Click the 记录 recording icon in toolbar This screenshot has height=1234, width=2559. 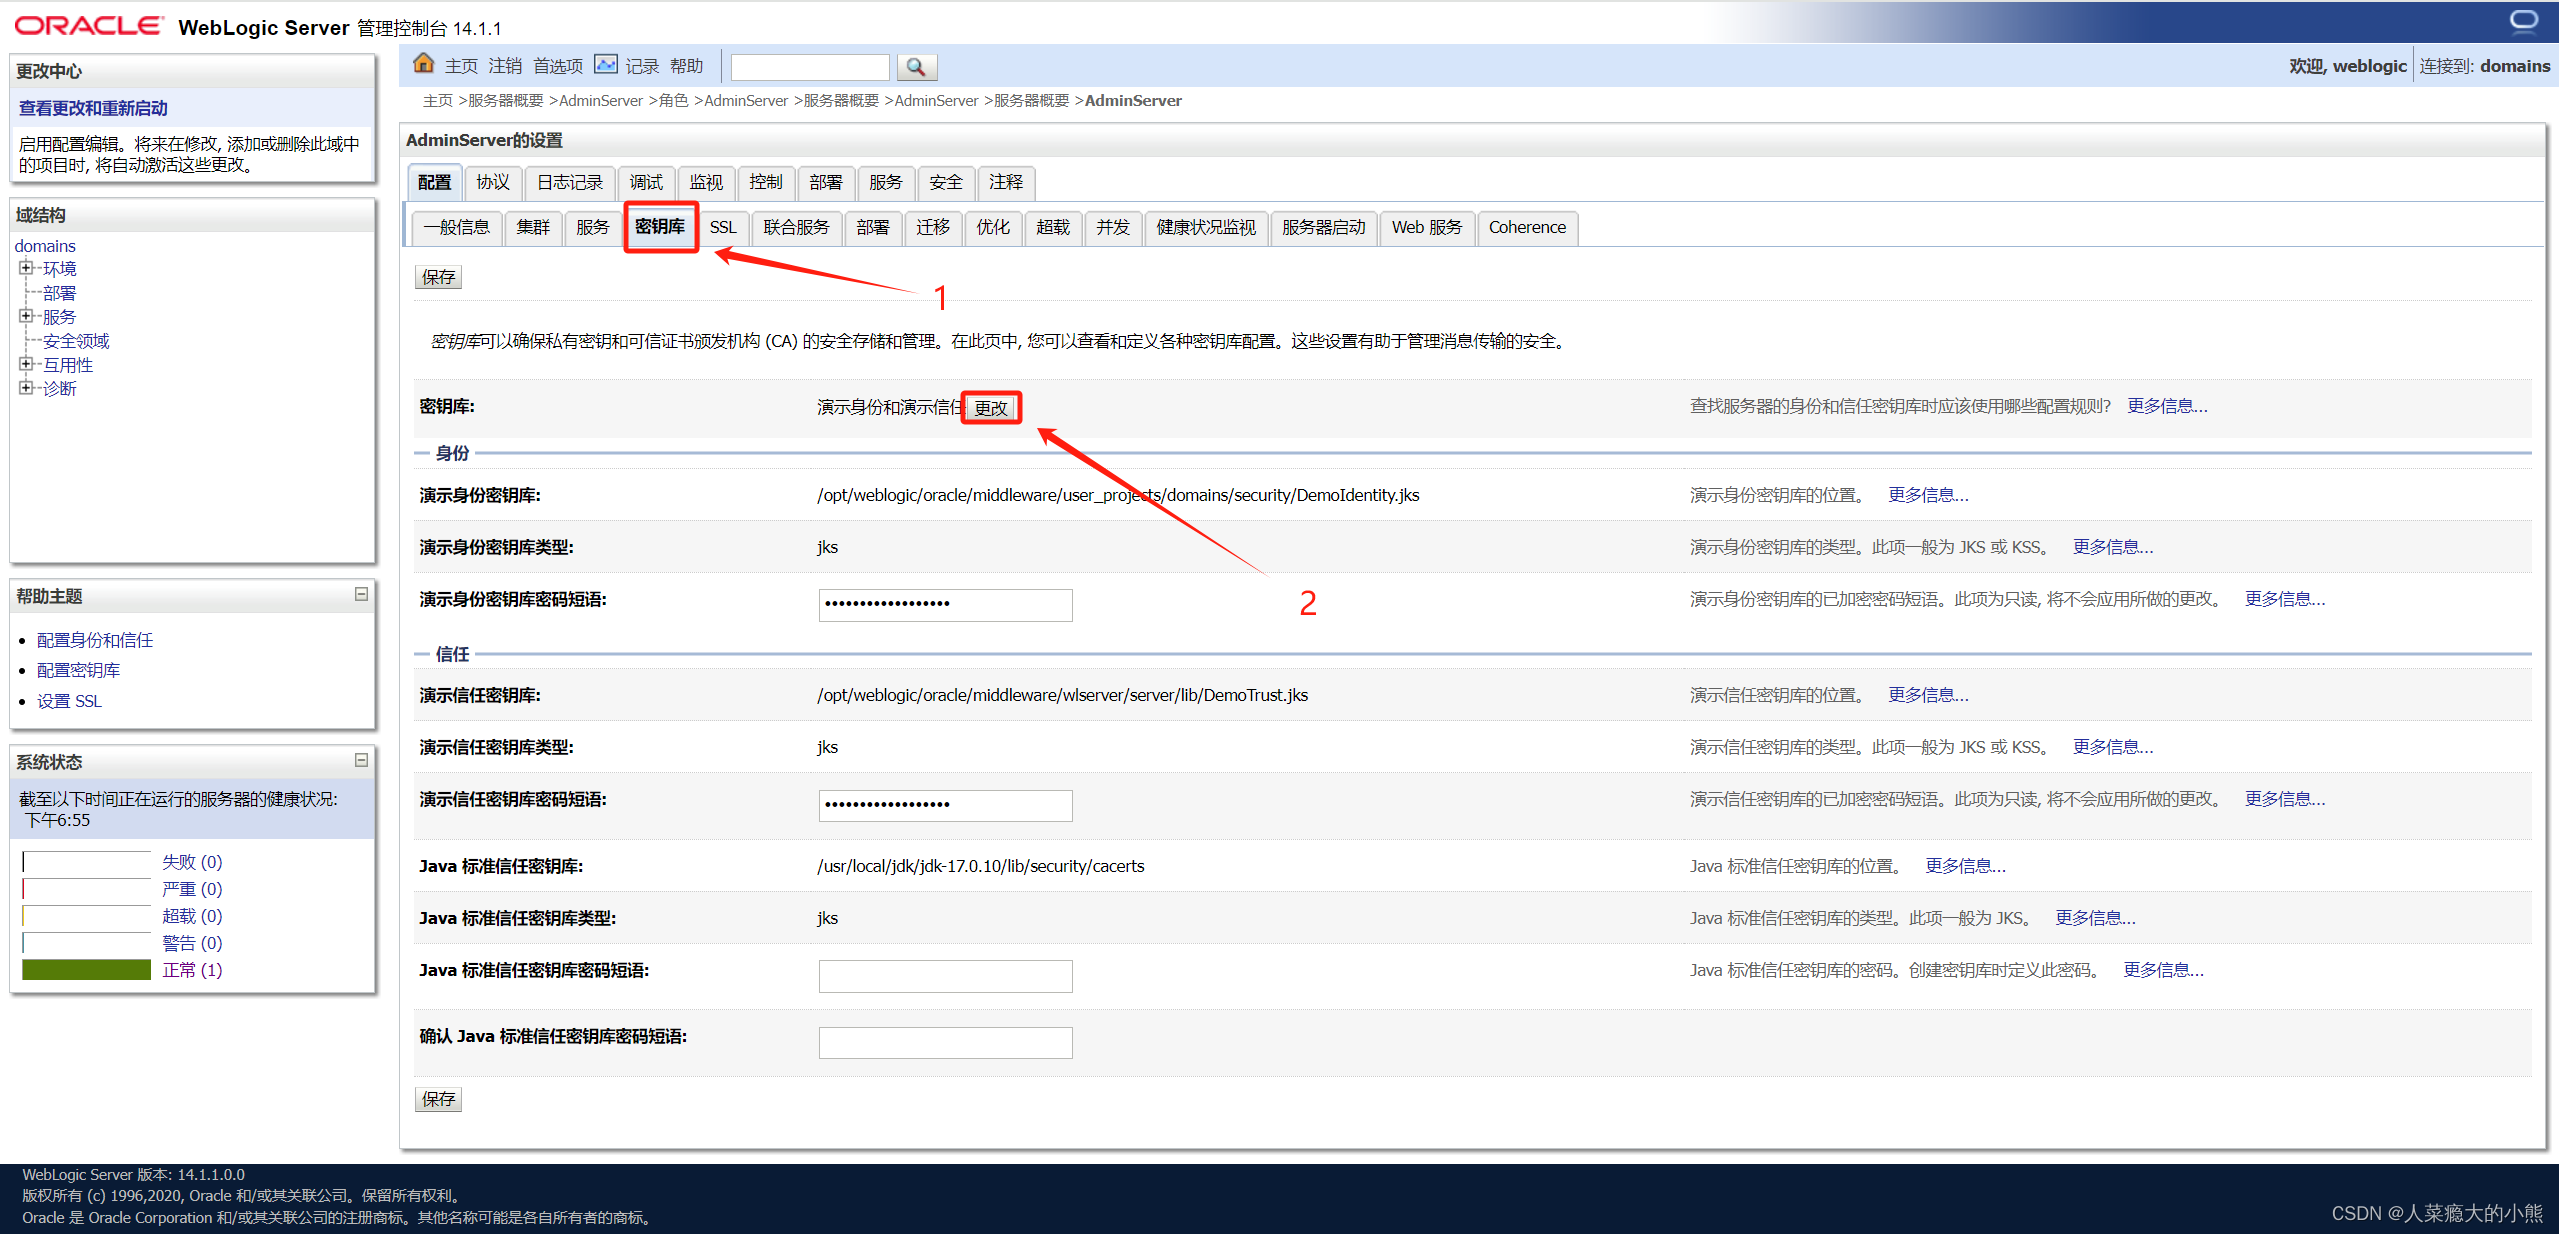607,64
